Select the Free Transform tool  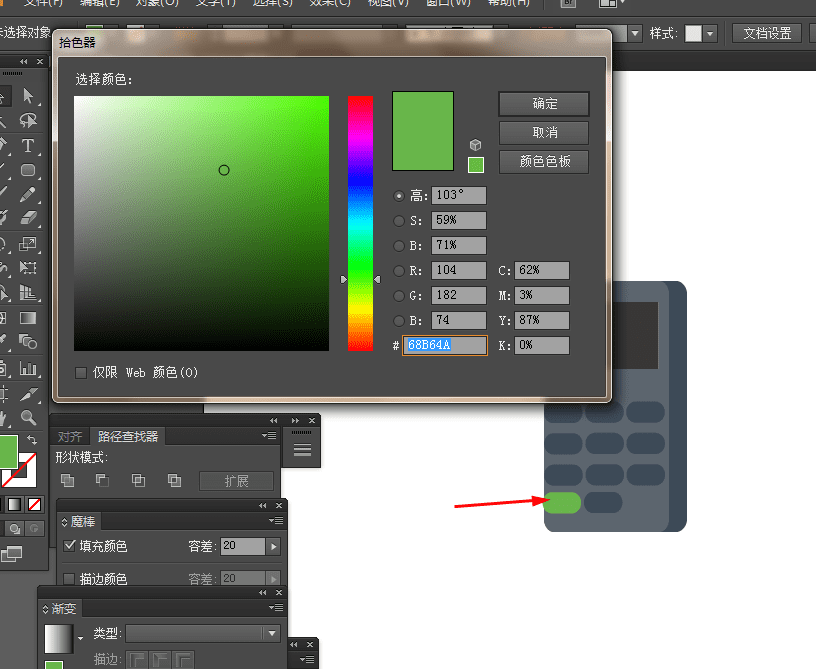click(28, 267)
